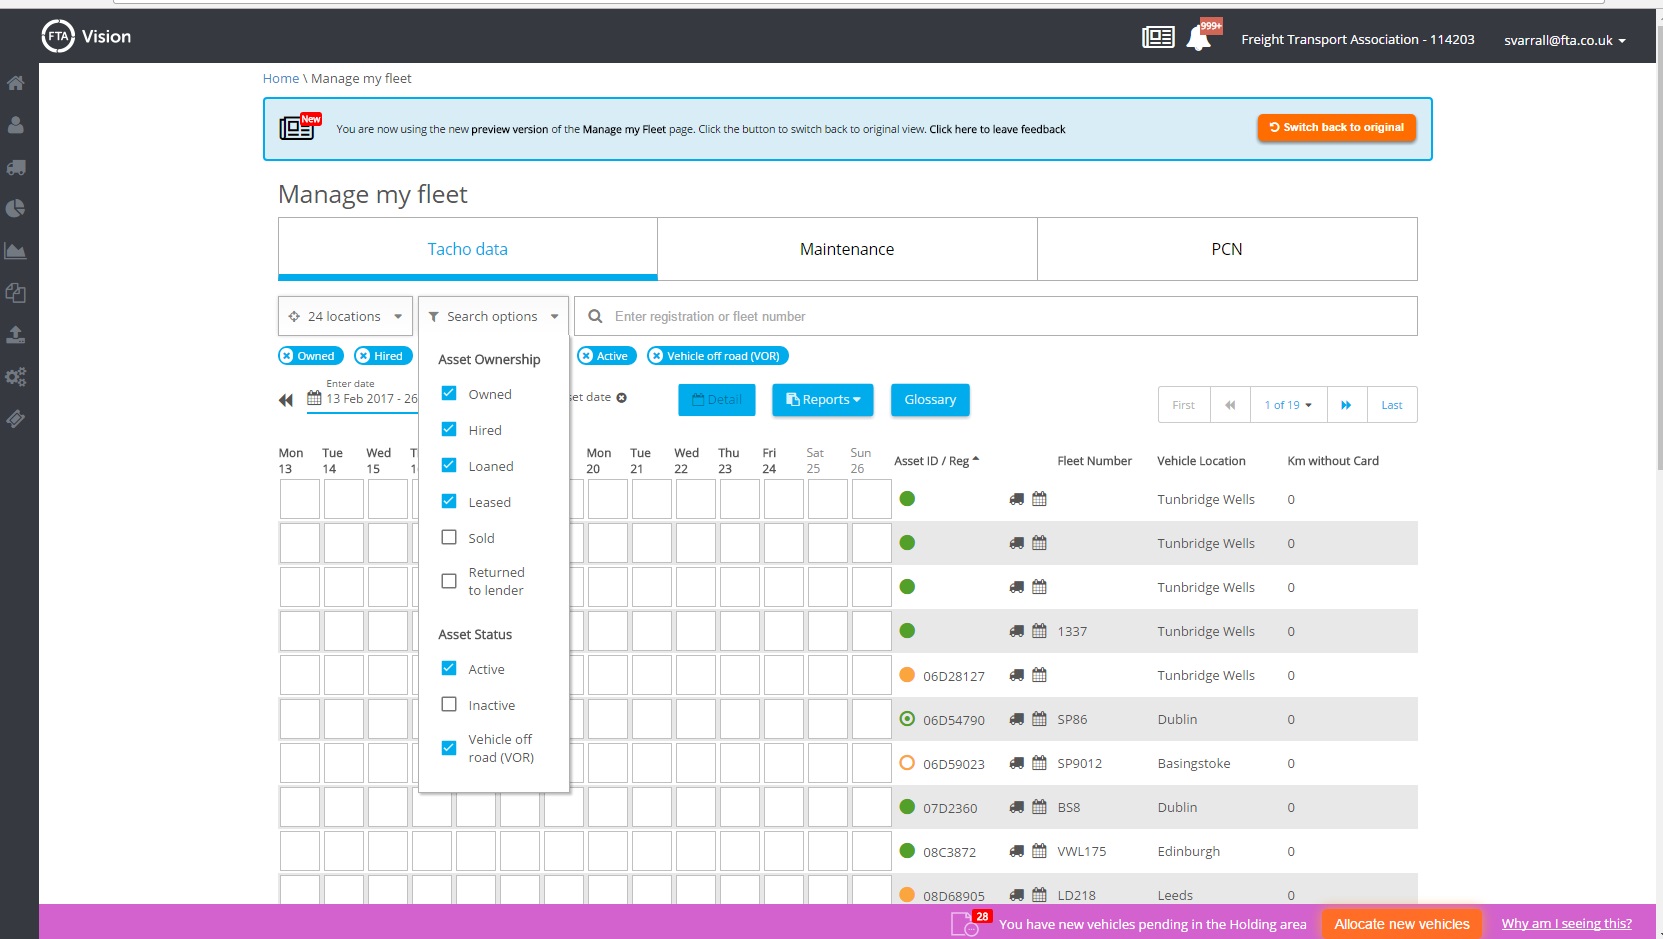Click the reset date circle icon
Screen dimensions: 1663x939
[x=621, y=398]
